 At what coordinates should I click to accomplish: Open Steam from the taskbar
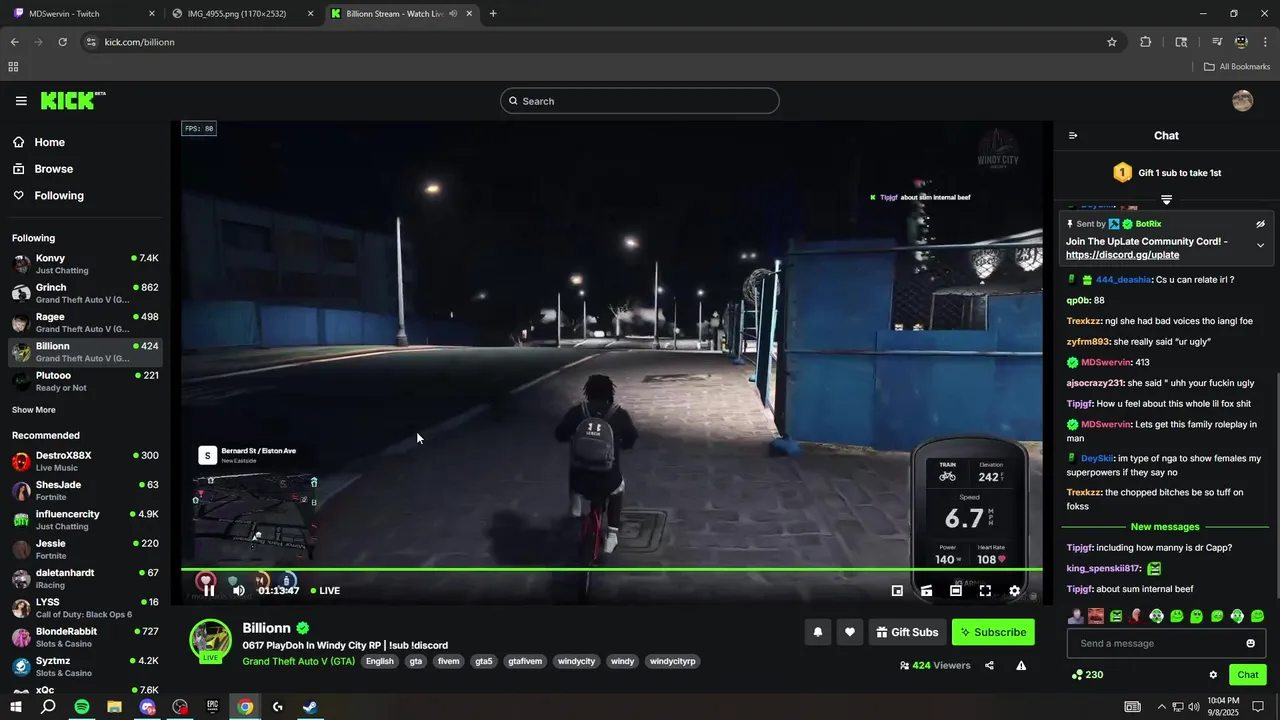[x=310, y=707]
